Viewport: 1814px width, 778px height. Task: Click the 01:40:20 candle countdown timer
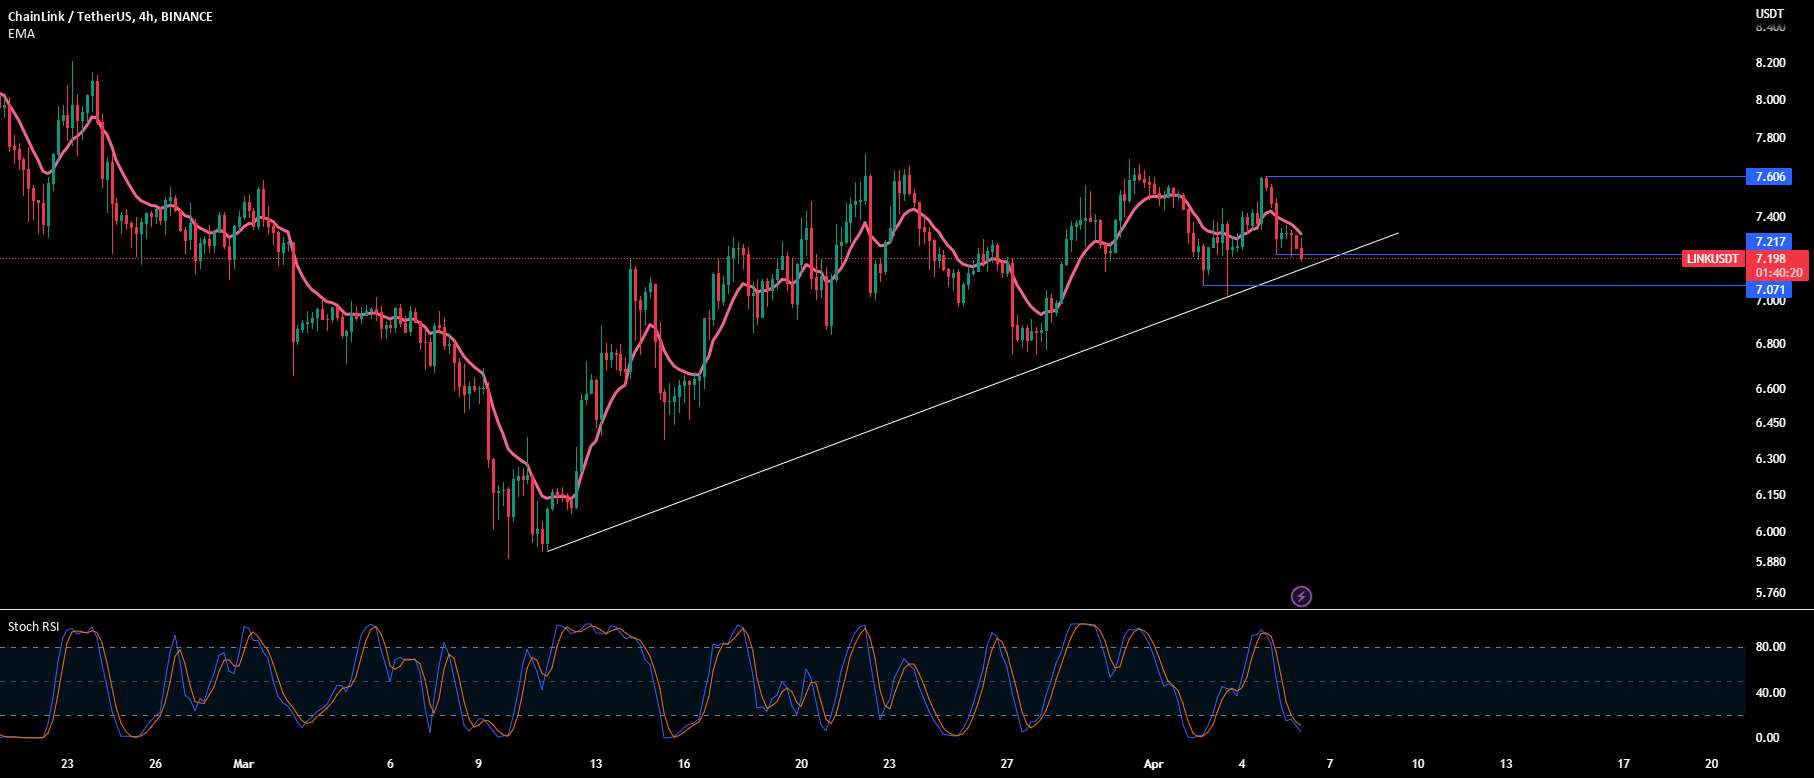(x=1779, y=273)
